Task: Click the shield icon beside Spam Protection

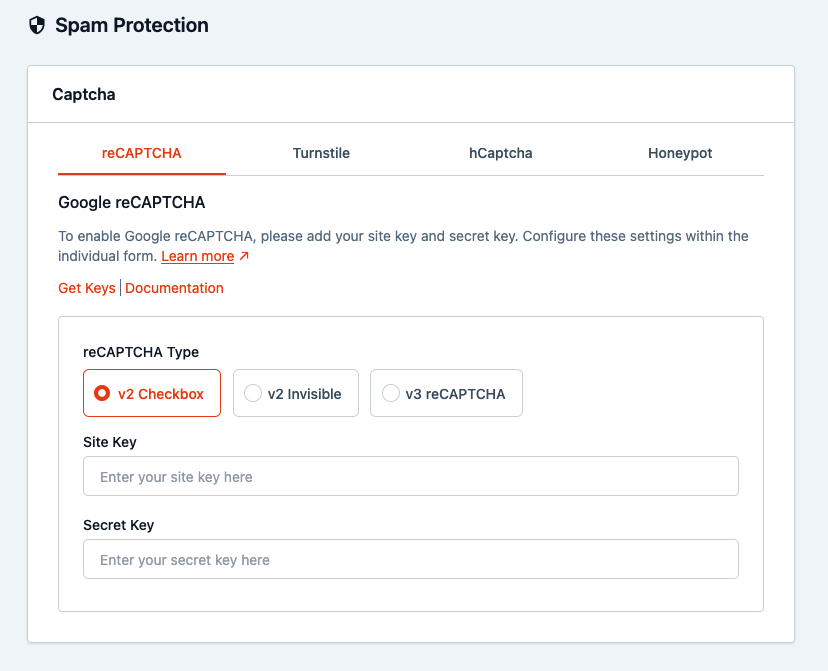Action: pyautogui.click(x=37, y=25)
